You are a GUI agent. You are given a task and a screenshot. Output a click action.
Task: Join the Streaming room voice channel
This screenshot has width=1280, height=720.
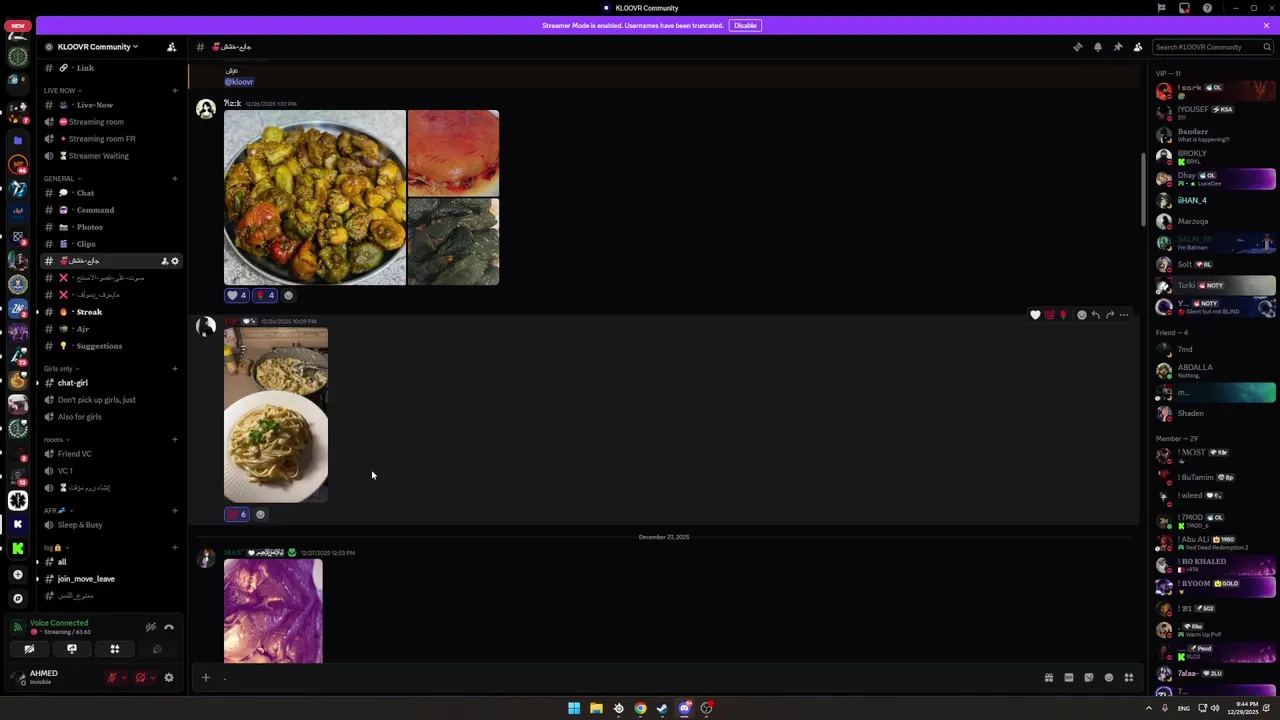110,122
